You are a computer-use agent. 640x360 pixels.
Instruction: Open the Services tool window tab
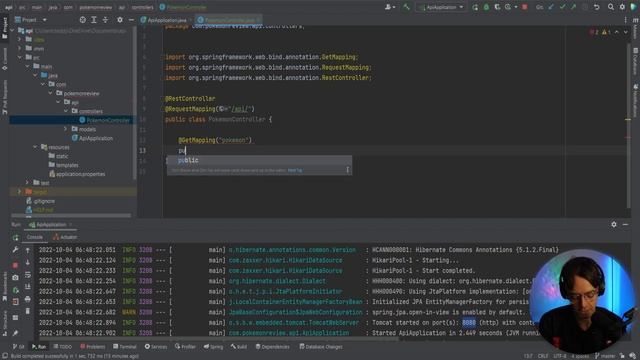[156, 347]
